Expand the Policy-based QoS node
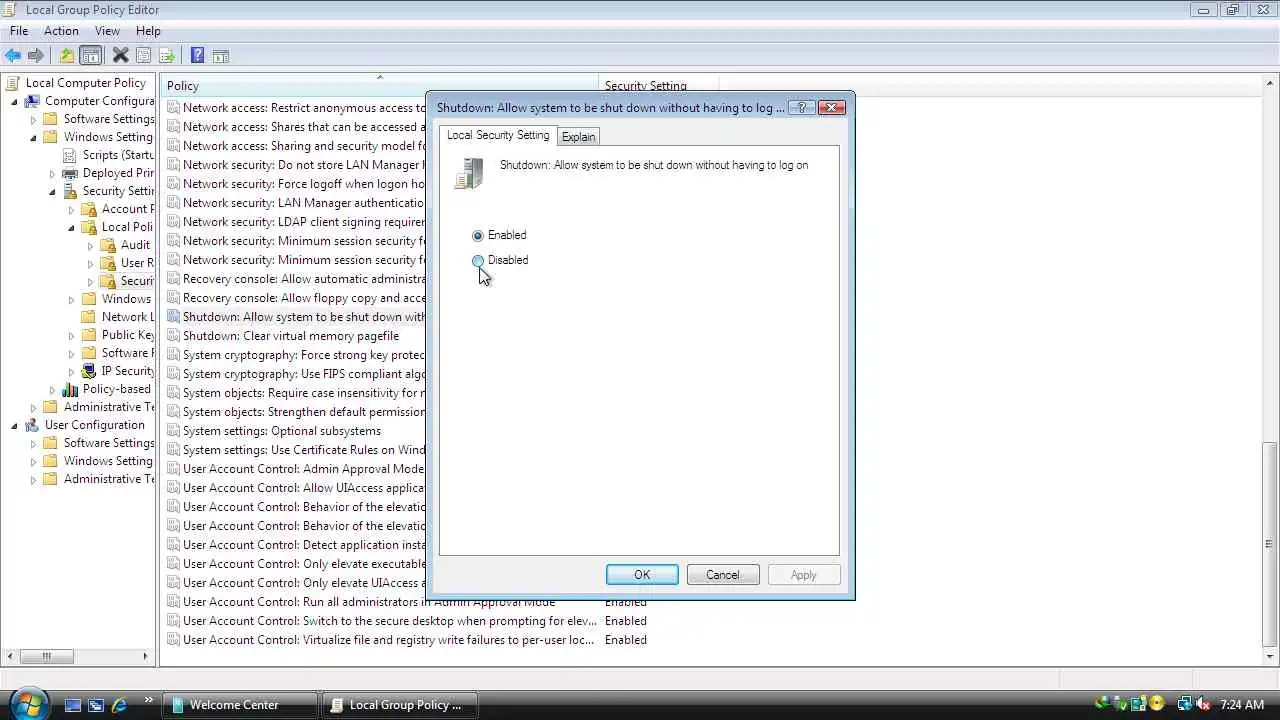 pos(52,389)
